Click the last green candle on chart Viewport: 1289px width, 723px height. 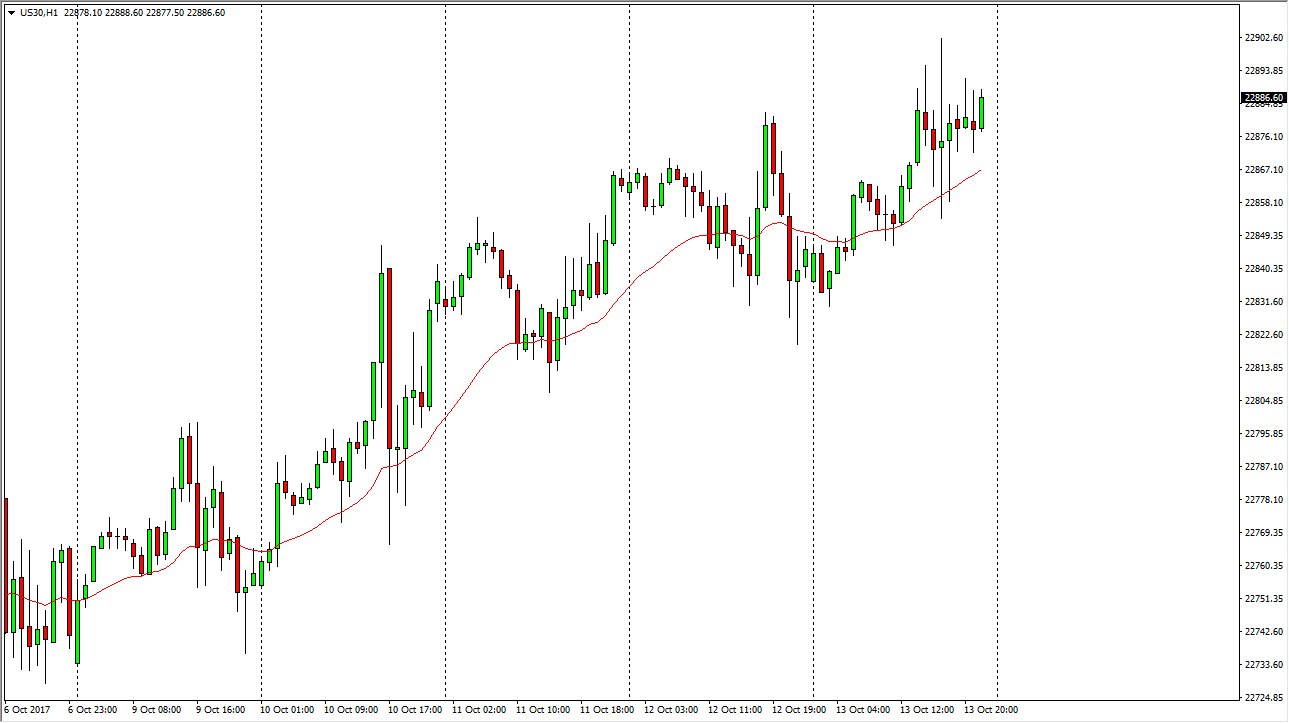[982, 112]
